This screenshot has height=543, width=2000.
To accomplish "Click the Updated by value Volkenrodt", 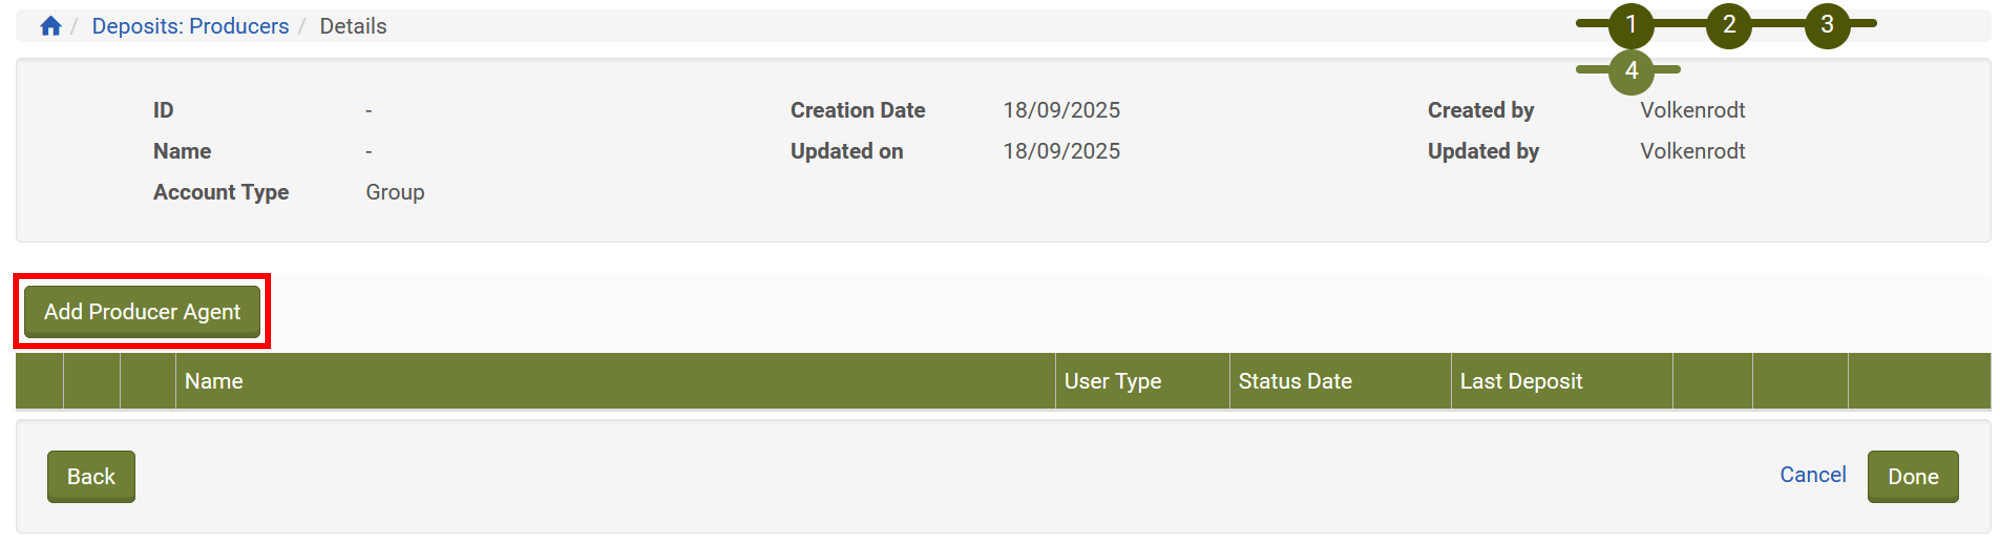I will coord(1692,151).
